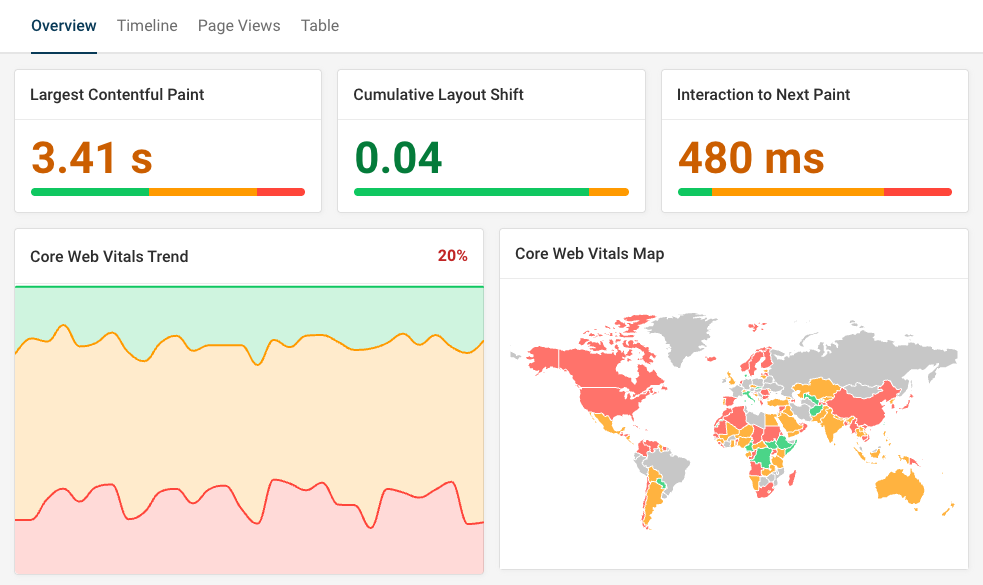Click the Cumulative Layout Shift heading
Image resolution: width=983 pixels, height=585 pixels.
coord(438,95)
